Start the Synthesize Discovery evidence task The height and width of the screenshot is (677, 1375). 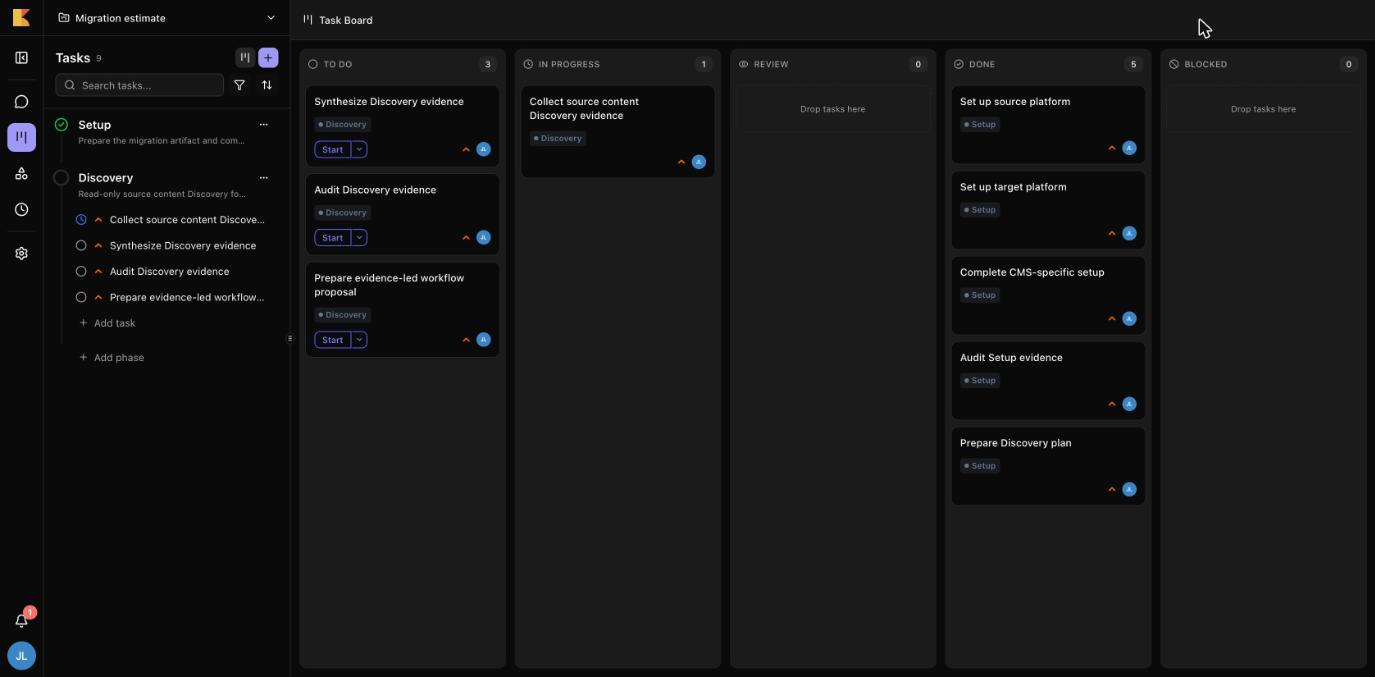[x=333, y=149]
